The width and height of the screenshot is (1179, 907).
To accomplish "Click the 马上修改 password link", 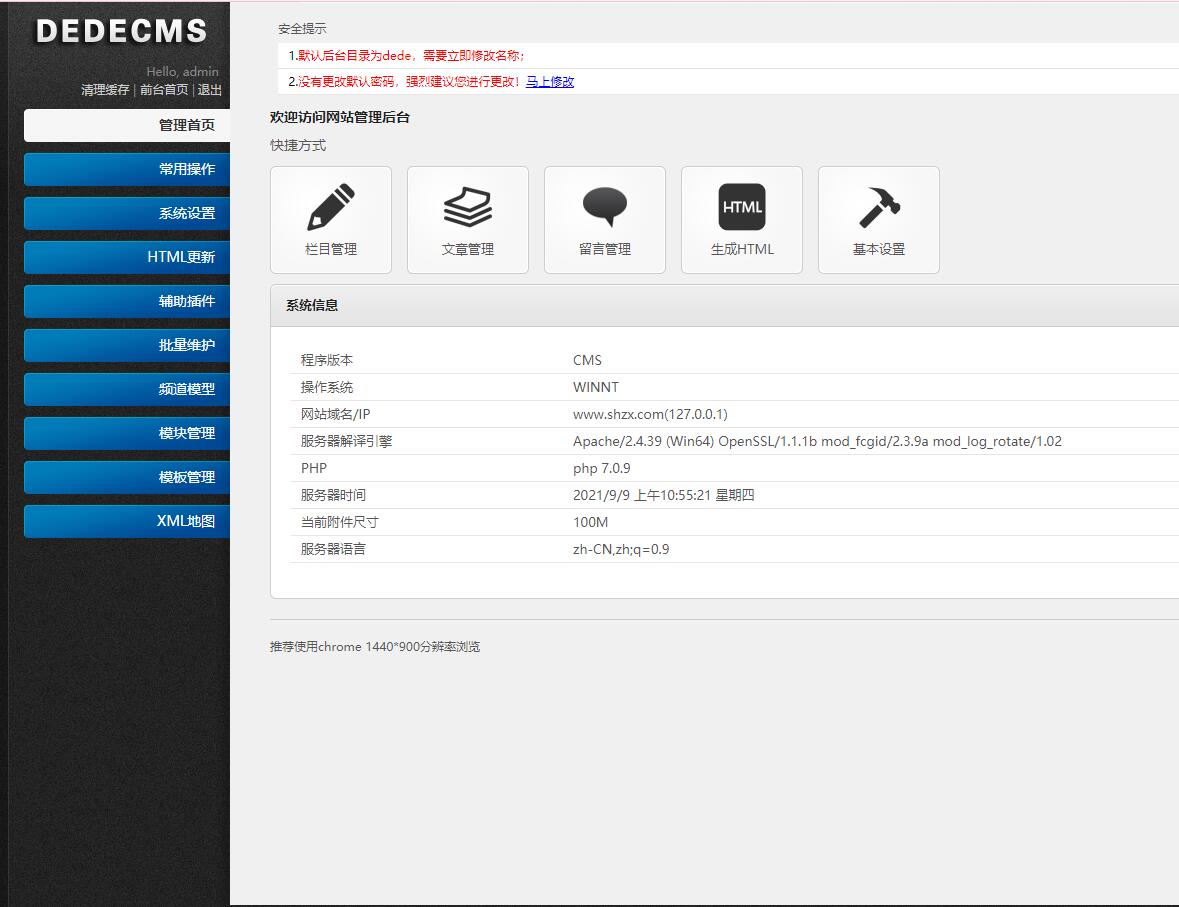I will point(550,82).
